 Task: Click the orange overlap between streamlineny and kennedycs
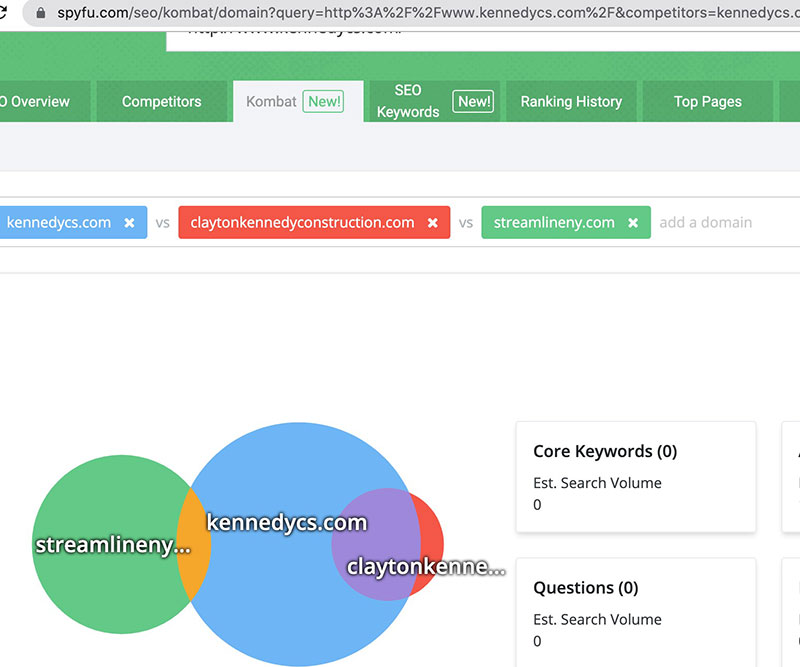(193, 544)
